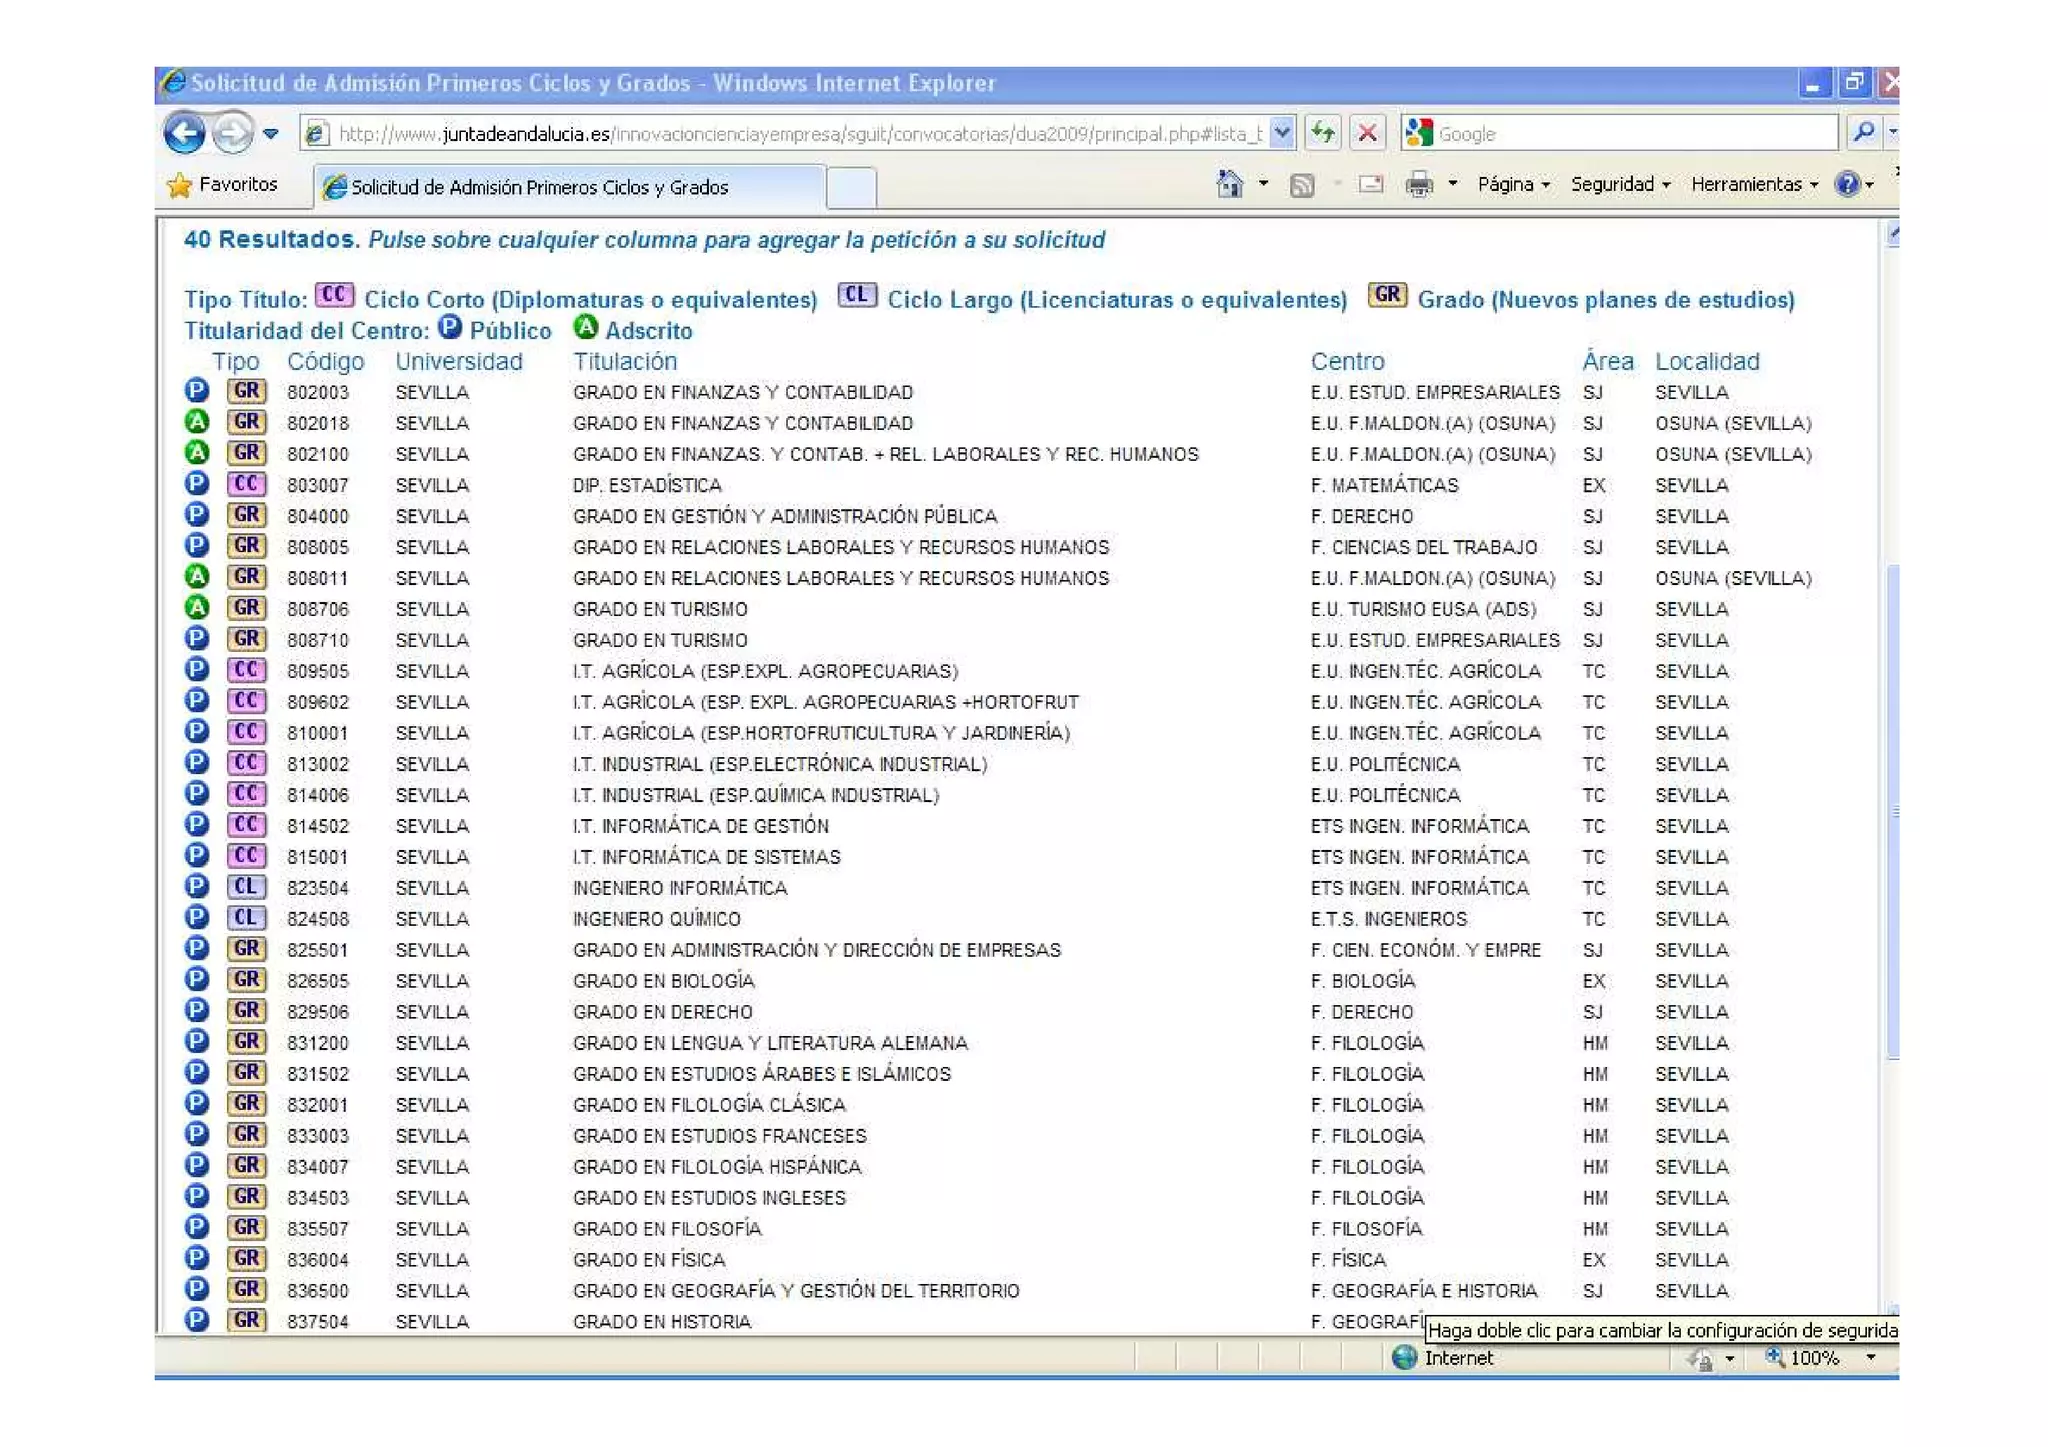This screenshot has height=1447, width=2048.
Task: Select row INGENIERO QUÍMICO
Action: click(656, 919)
